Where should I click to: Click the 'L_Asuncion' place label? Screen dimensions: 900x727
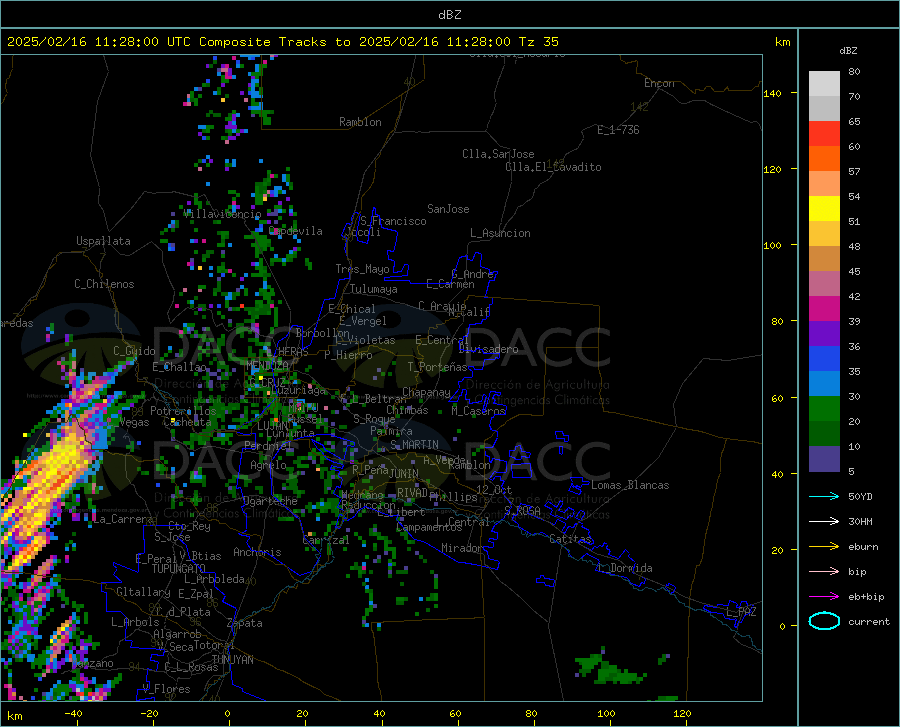(500, 233)
